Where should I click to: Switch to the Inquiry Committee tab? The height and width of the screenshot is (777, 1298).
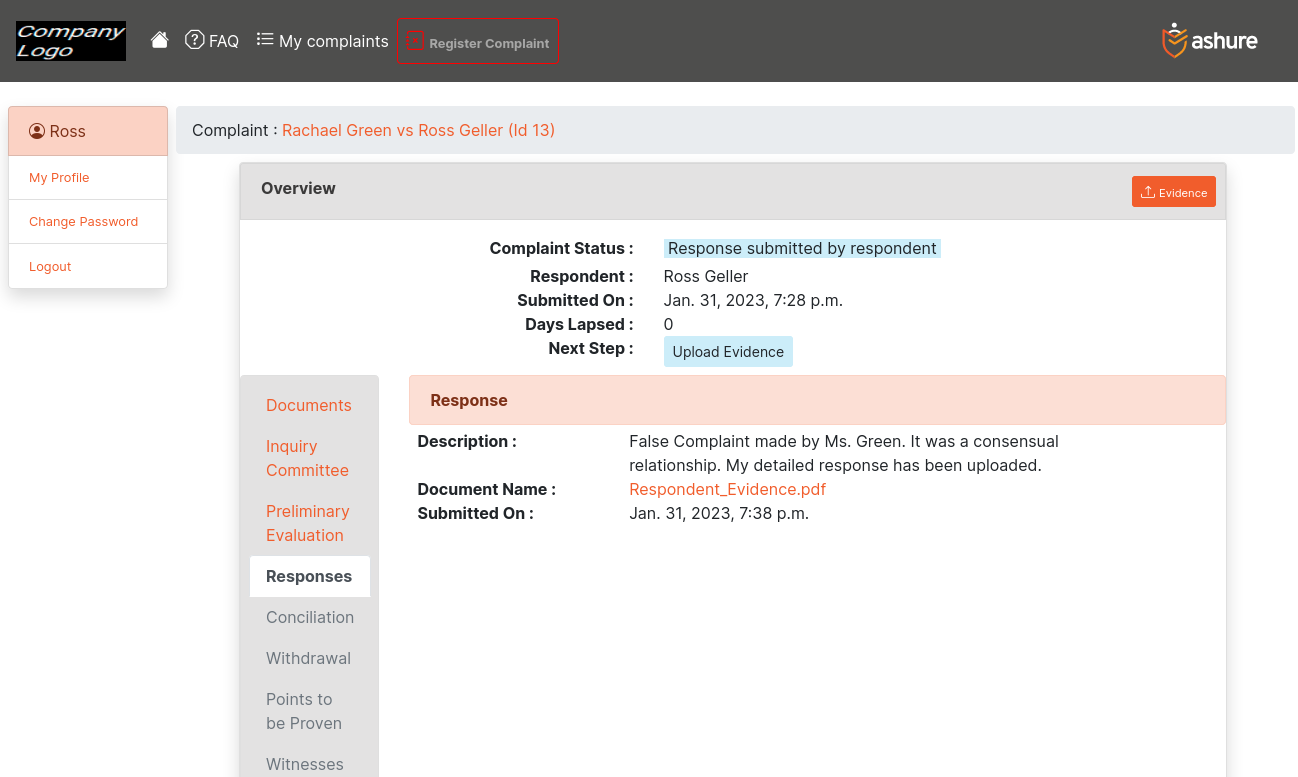(x=309, y=458)
